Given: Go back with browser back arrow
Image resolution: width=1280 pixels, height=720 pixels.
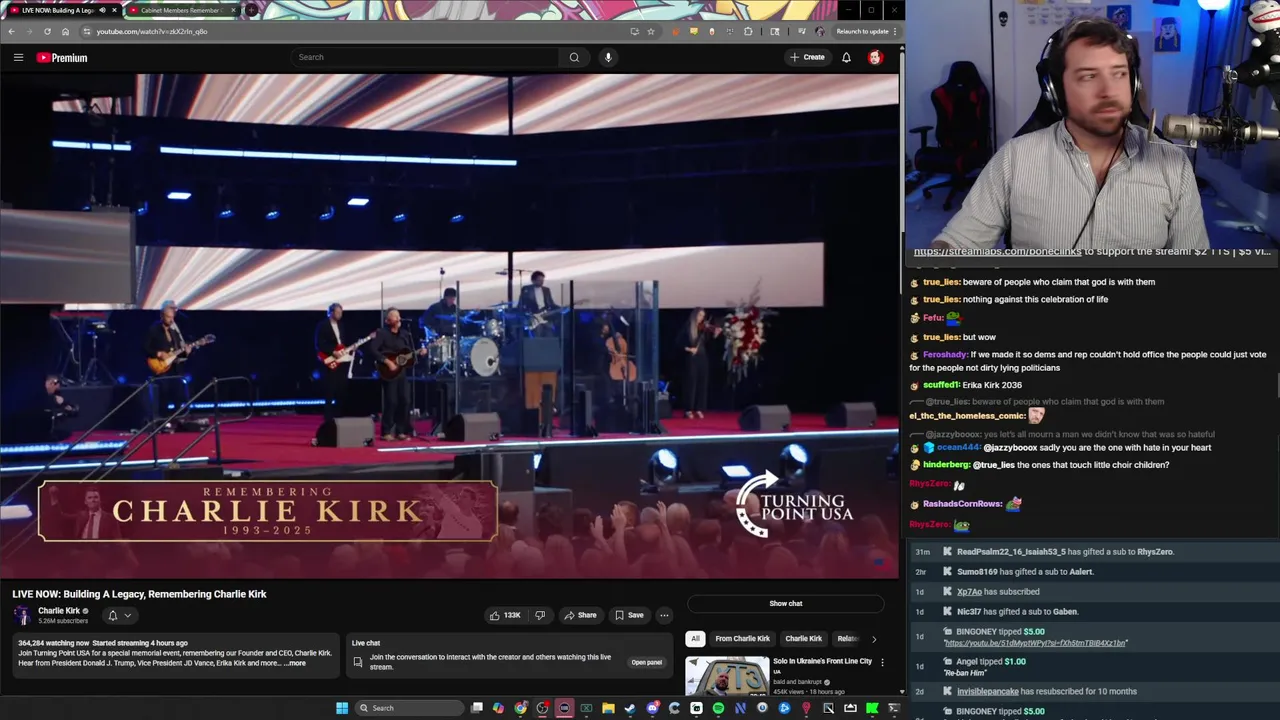Looking at the screenshot, I should 11,31.
